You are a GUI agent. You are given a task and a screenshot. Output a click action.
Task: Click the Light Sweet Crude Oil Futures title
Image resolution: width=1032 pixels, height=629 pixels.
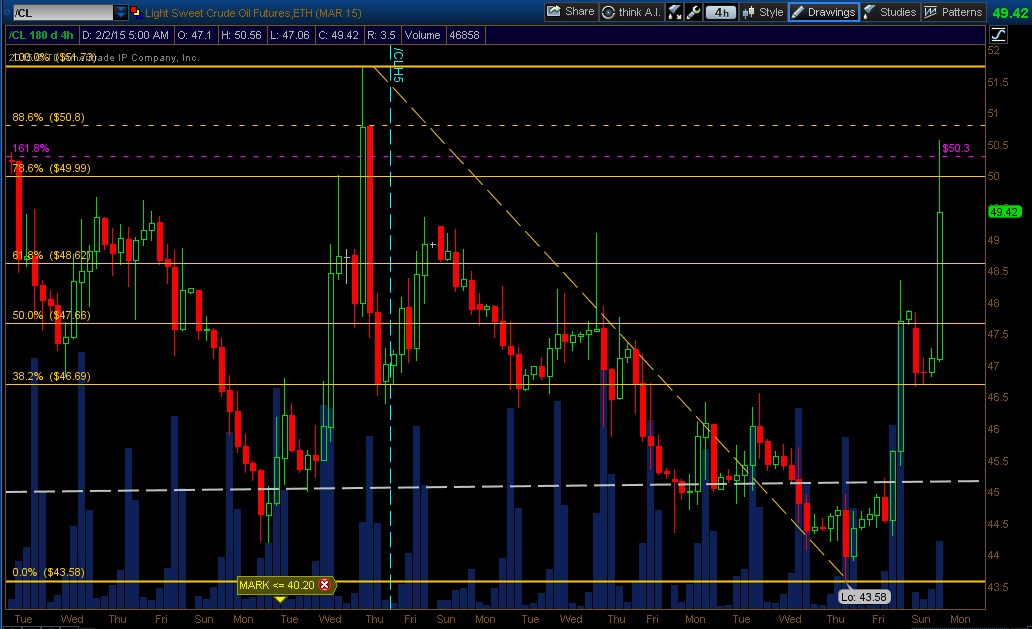[253, 13]
